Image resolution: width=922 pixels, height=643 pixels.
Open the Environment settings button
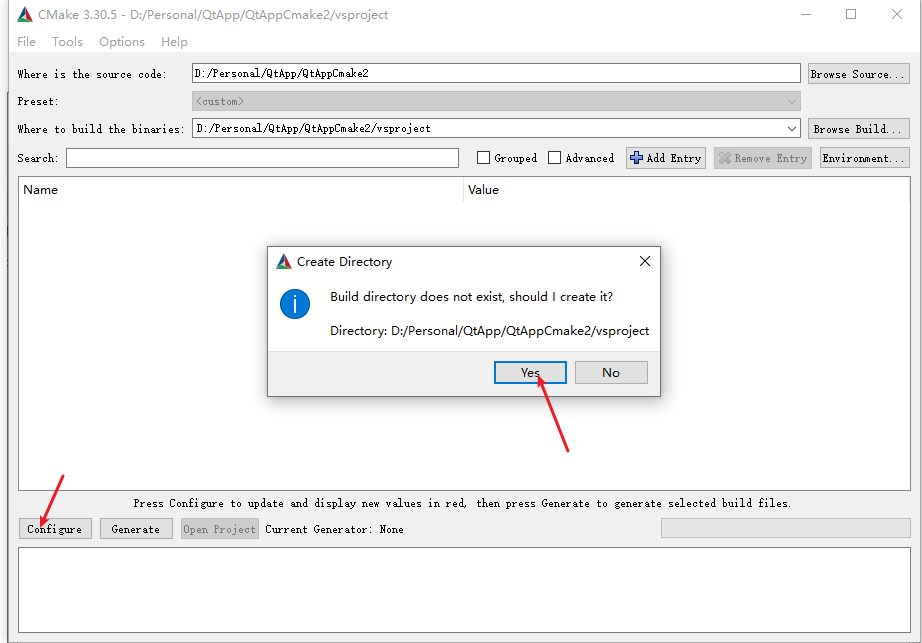coord(864,158)
